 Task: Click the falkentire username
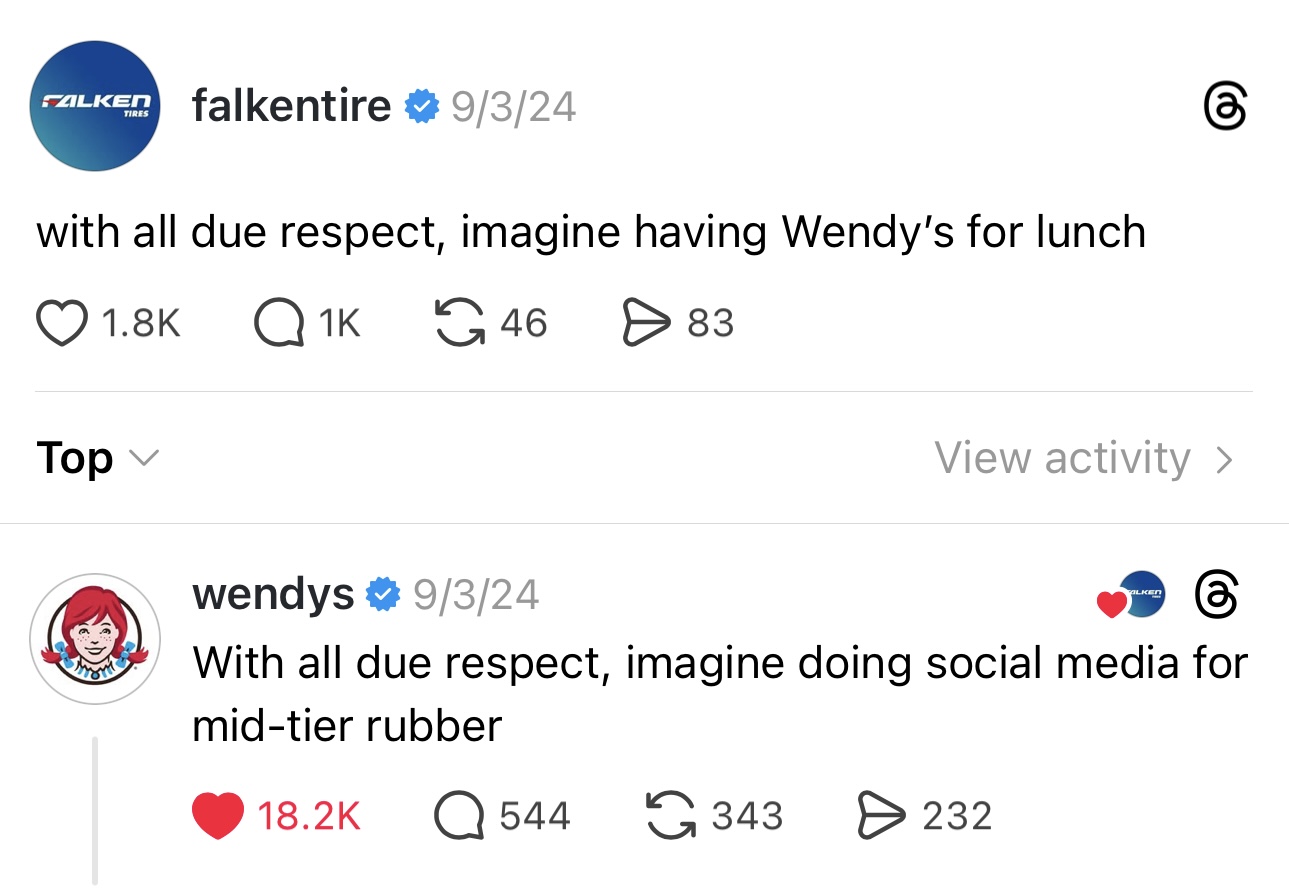291,106
